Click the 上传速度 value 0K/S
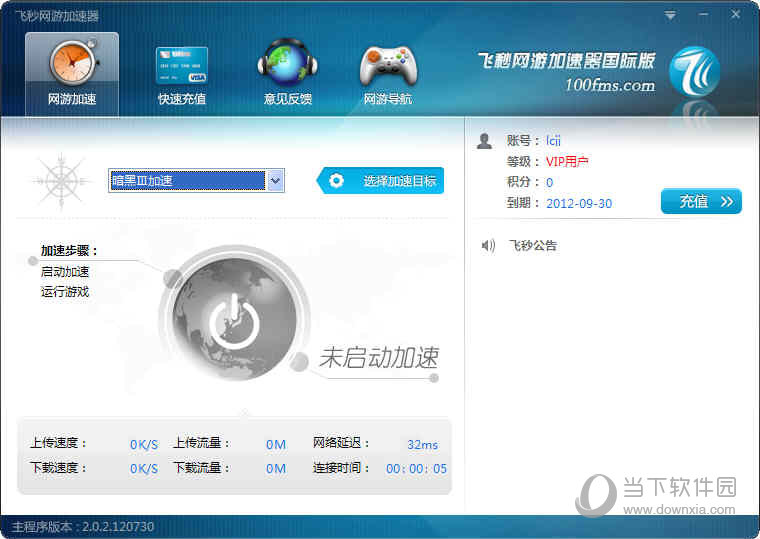The width and height of the screenshot is (760, 539). pyautogui.click(x=144, y=444)
